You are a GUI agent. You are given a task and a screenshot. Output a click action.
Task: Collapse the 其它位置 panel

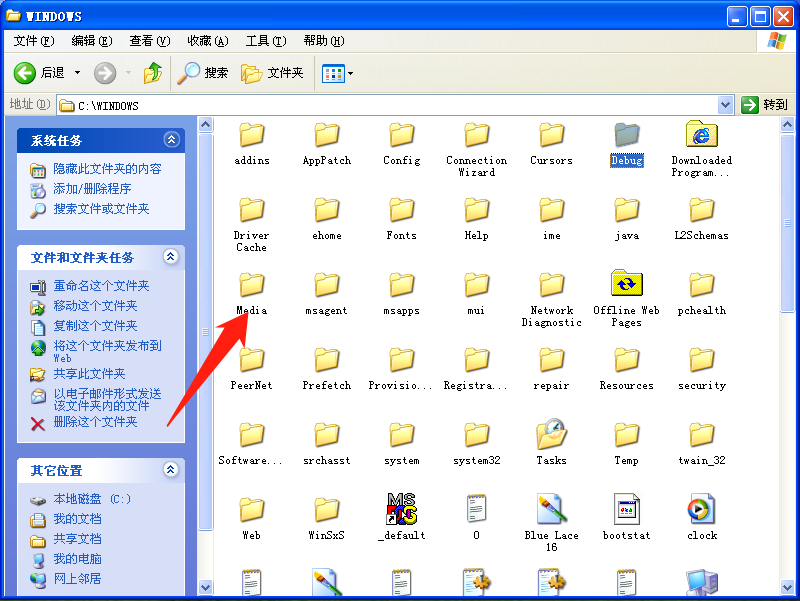(171, 469)
